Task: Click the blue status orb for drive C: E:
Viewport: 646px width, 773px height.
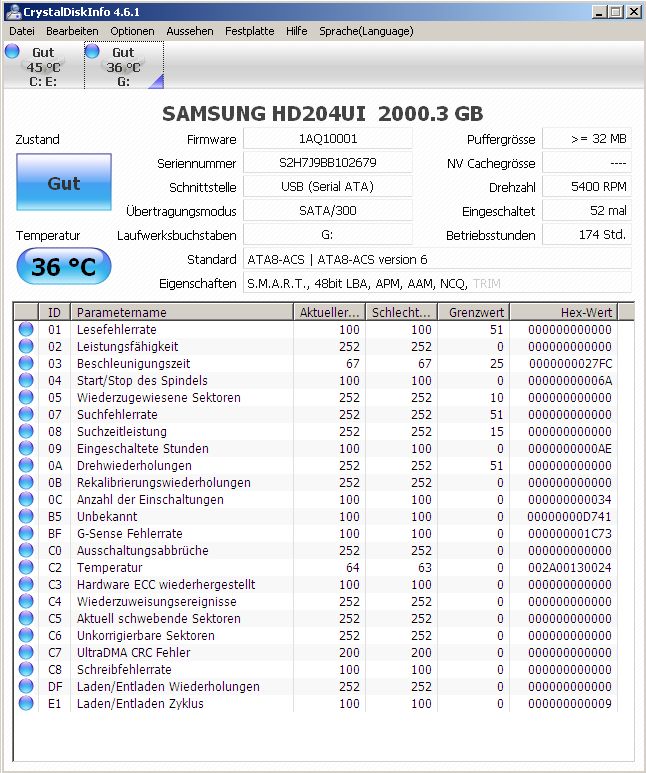Action: pos(12,52)
